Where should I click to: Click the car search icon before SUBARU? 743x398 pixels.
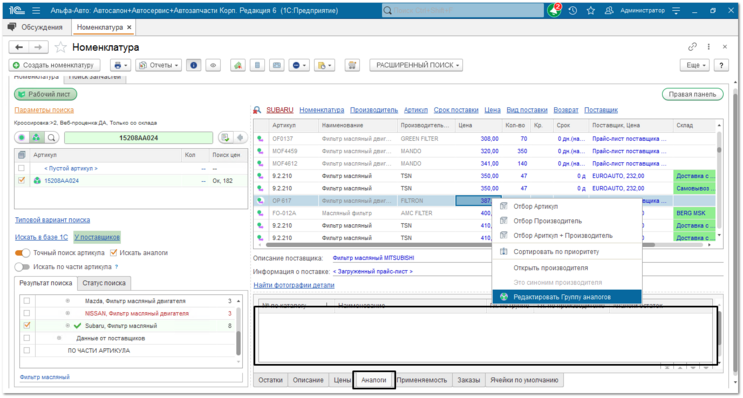point(257,110)
